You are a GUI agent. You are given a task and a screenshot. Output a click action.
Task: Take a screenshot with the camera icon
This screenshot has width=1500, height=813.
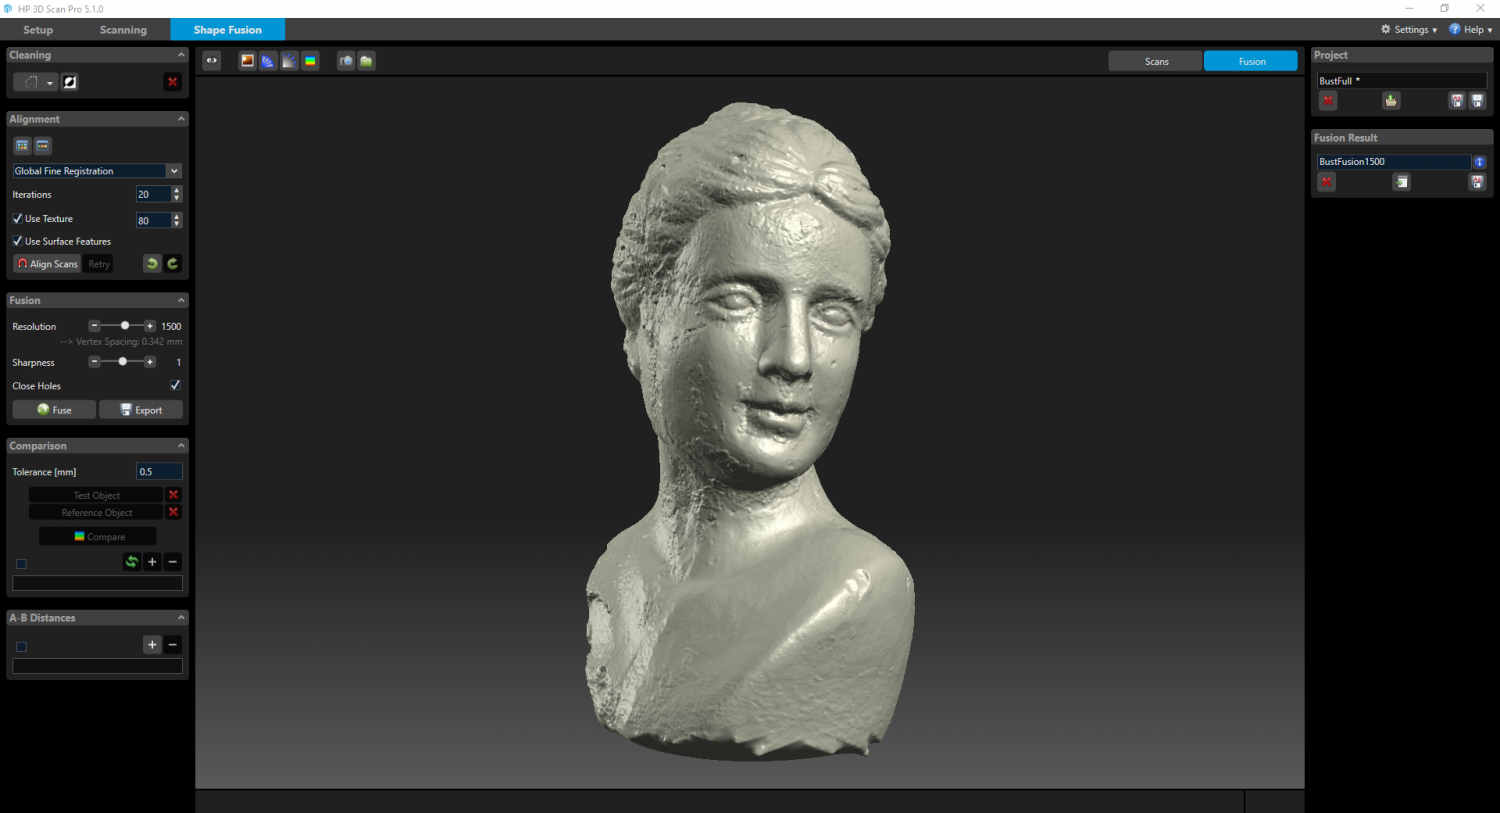[345, 61]
